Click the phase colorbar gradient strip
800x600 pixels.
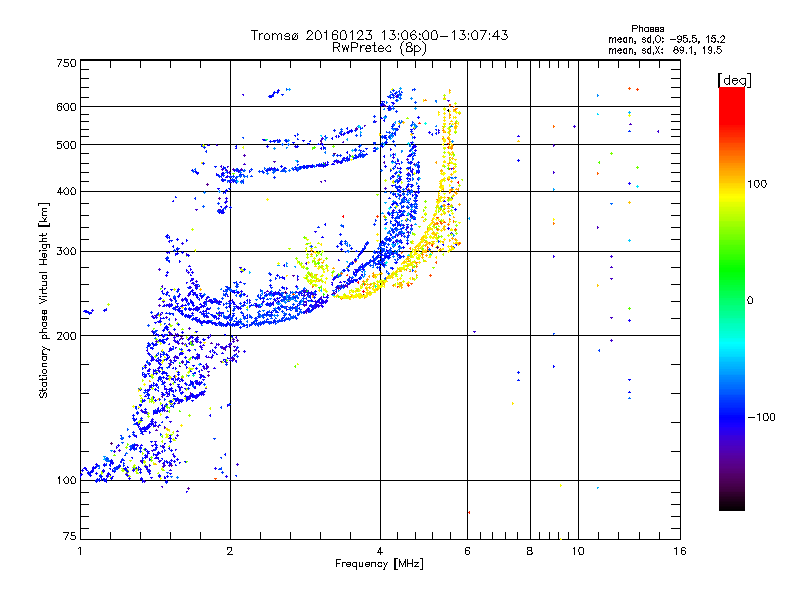tap(732, 298)
